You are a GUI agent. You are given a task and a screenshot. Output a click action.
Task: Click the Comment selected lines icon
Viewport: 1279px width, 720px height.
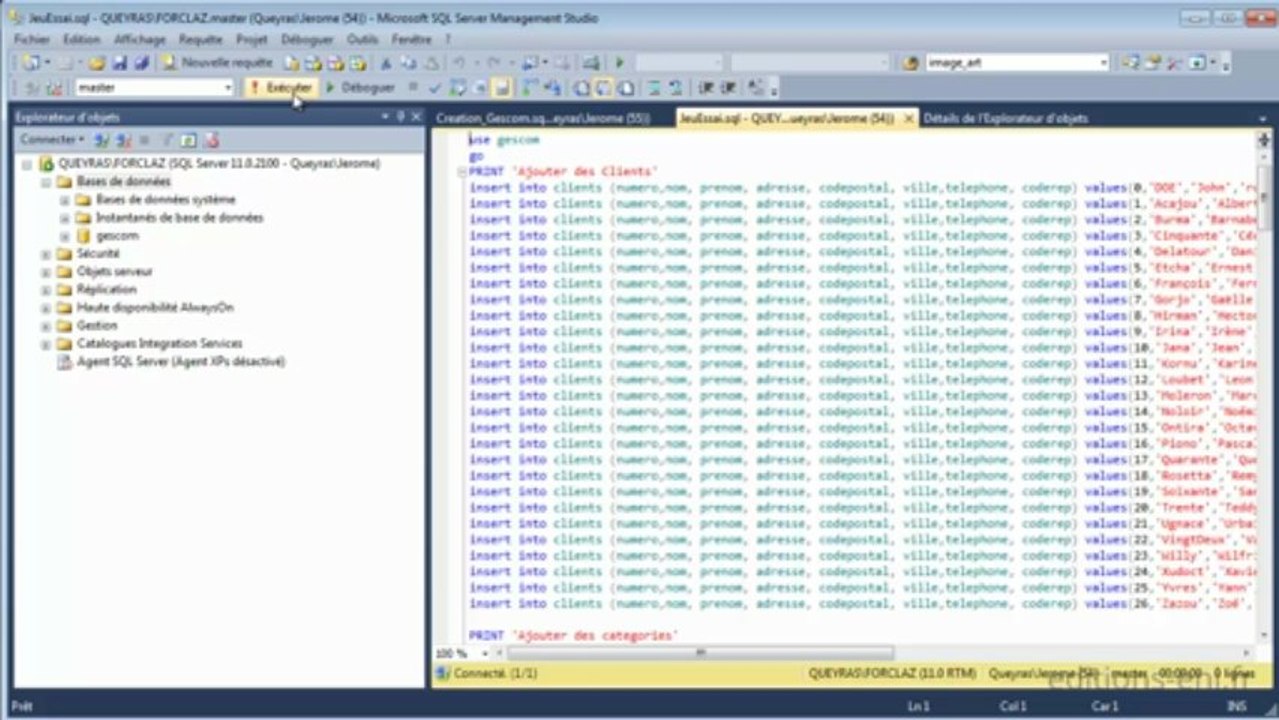654,88
